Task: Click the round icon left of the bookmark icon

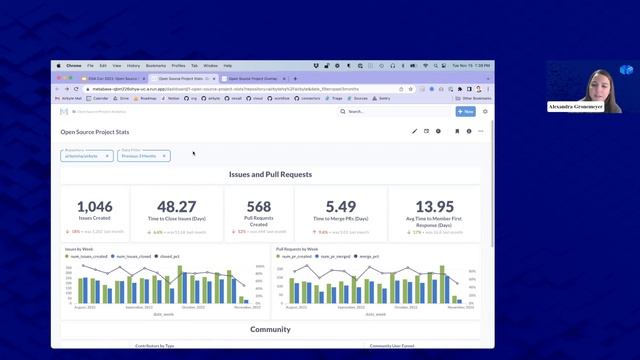Action: click(x=438, y=131)
